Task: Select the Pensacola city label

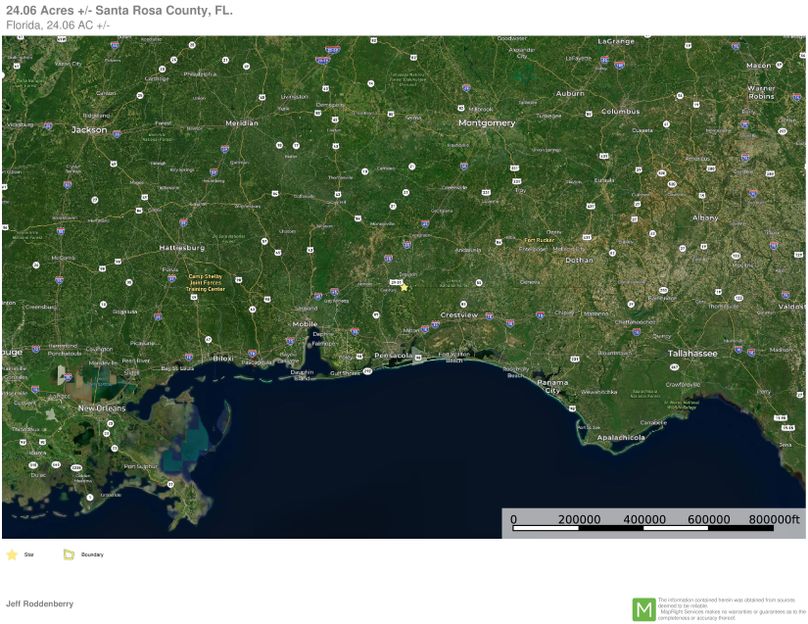Action: [394, 356]
